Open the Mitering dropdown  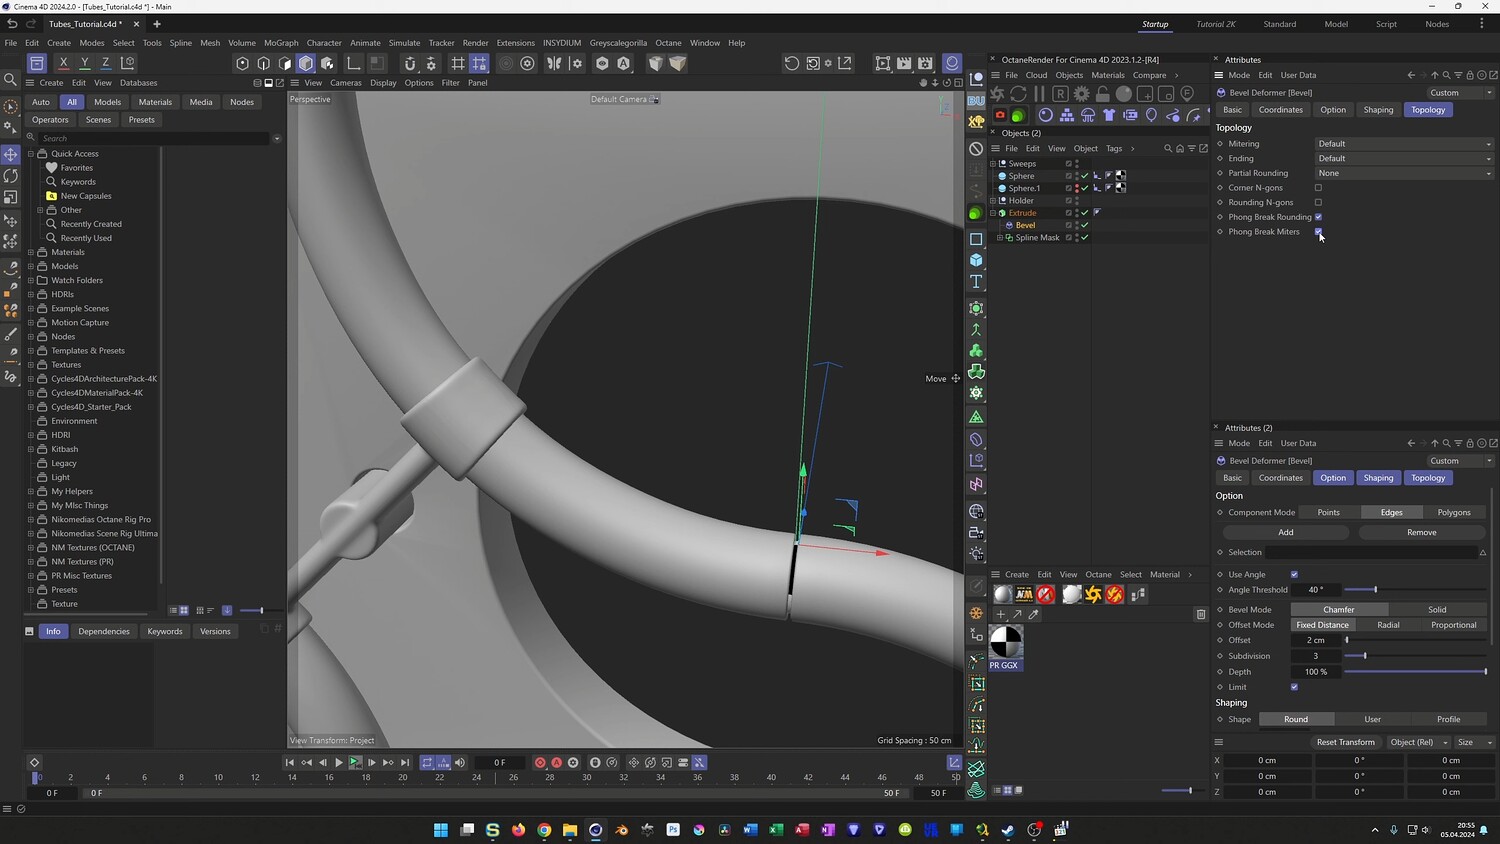coord(1404,144)
